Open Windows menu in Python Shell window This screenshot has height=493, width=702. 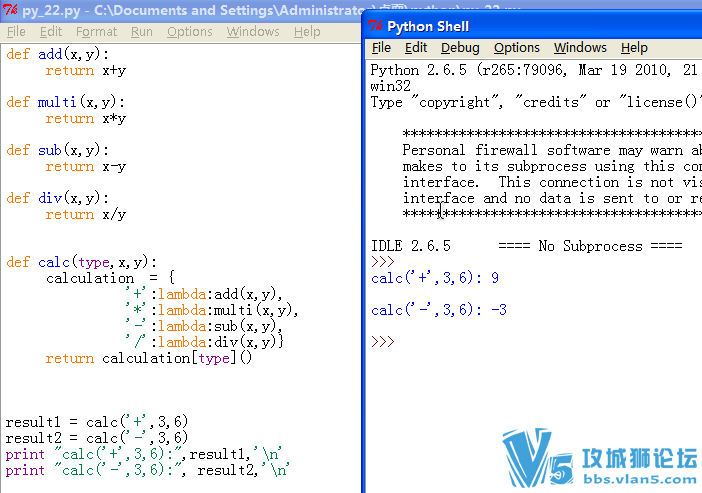coord(580,47)
